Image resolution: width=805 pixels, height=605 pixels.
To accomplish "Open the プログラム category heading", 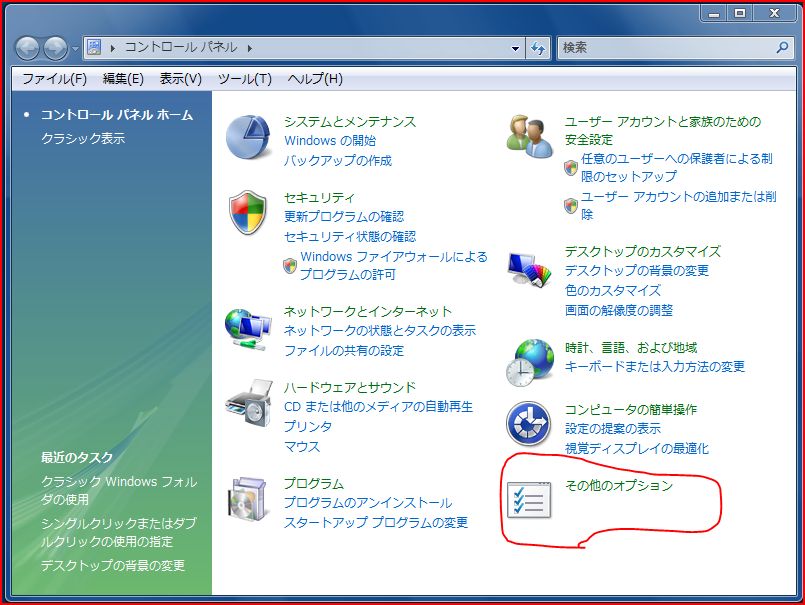I will [314, 483].
